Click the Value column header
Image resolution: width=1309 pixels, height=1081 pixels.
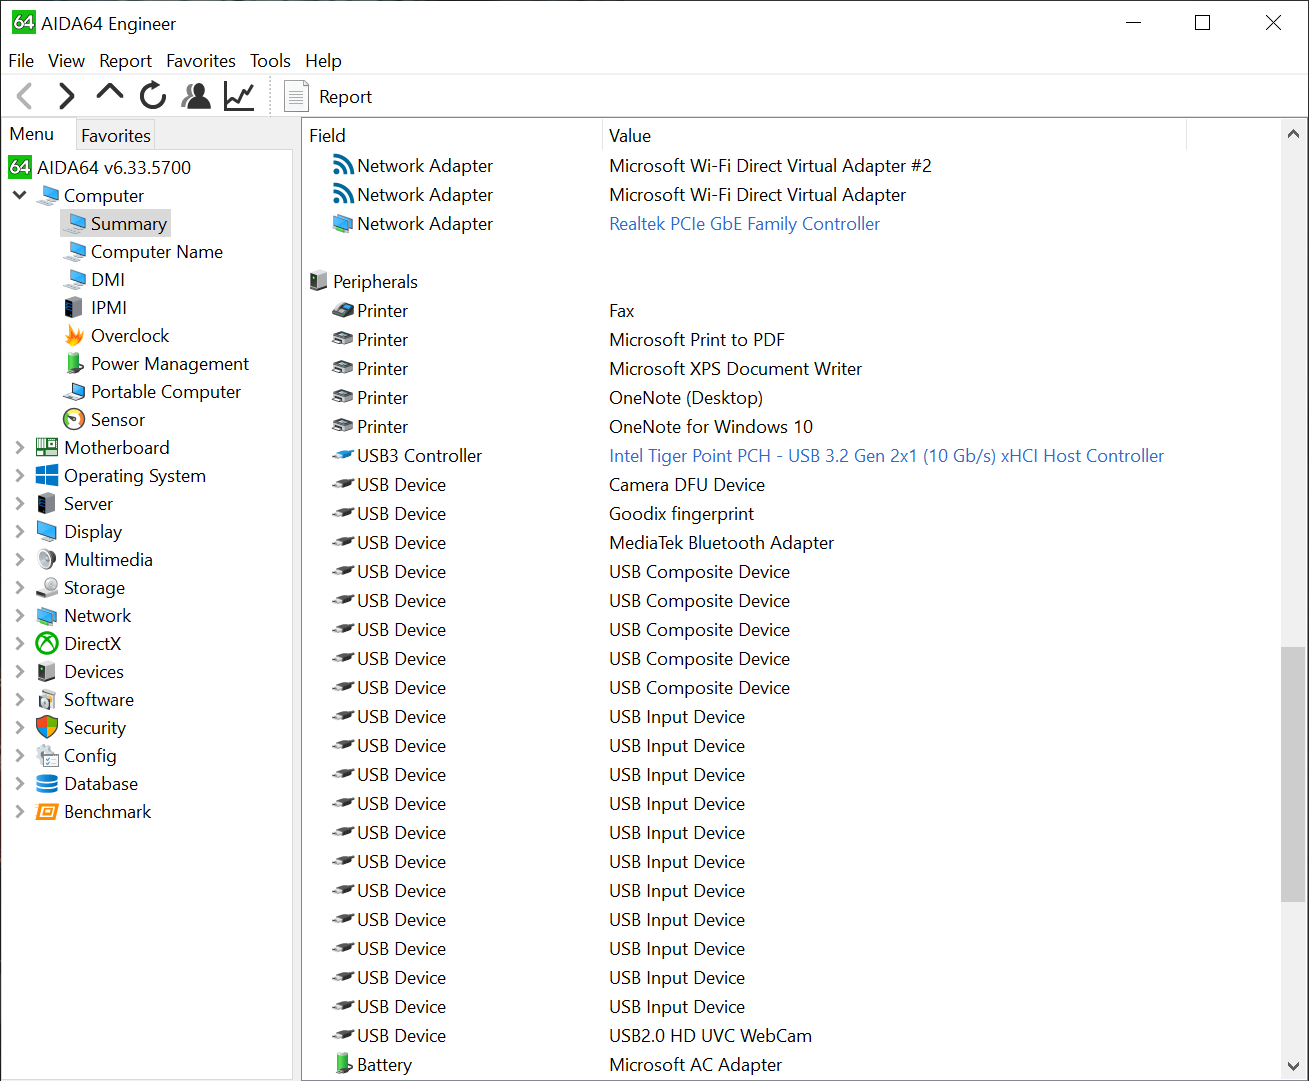pos(894,135)
